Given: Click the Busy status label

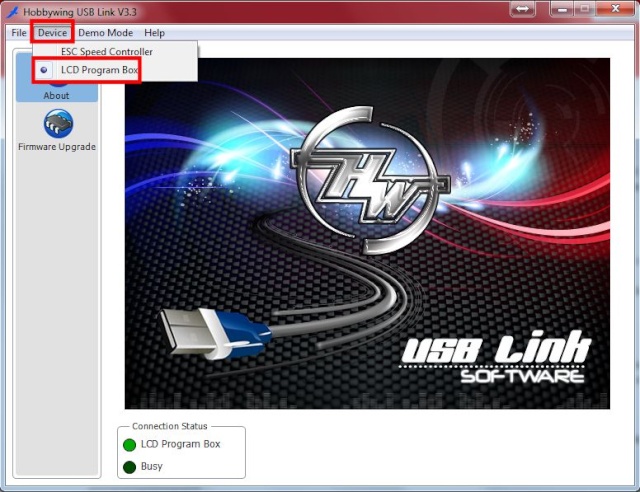Looking at the screenshot, I should coord(151,466).
